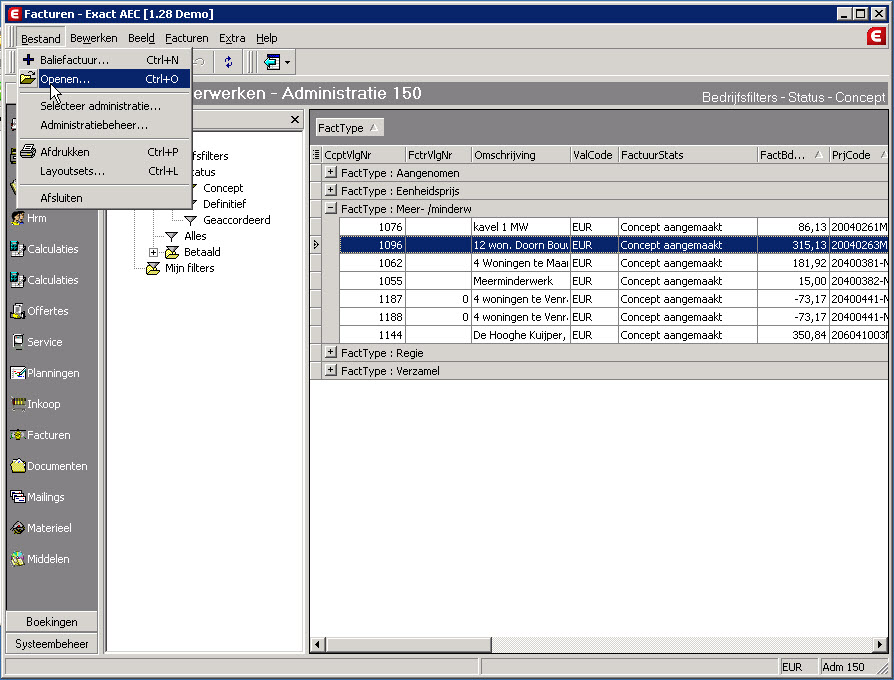Viewport: 894px width, 680px height.
Task: Sort by the FactuurStats column header
Action: click(688, 154)
